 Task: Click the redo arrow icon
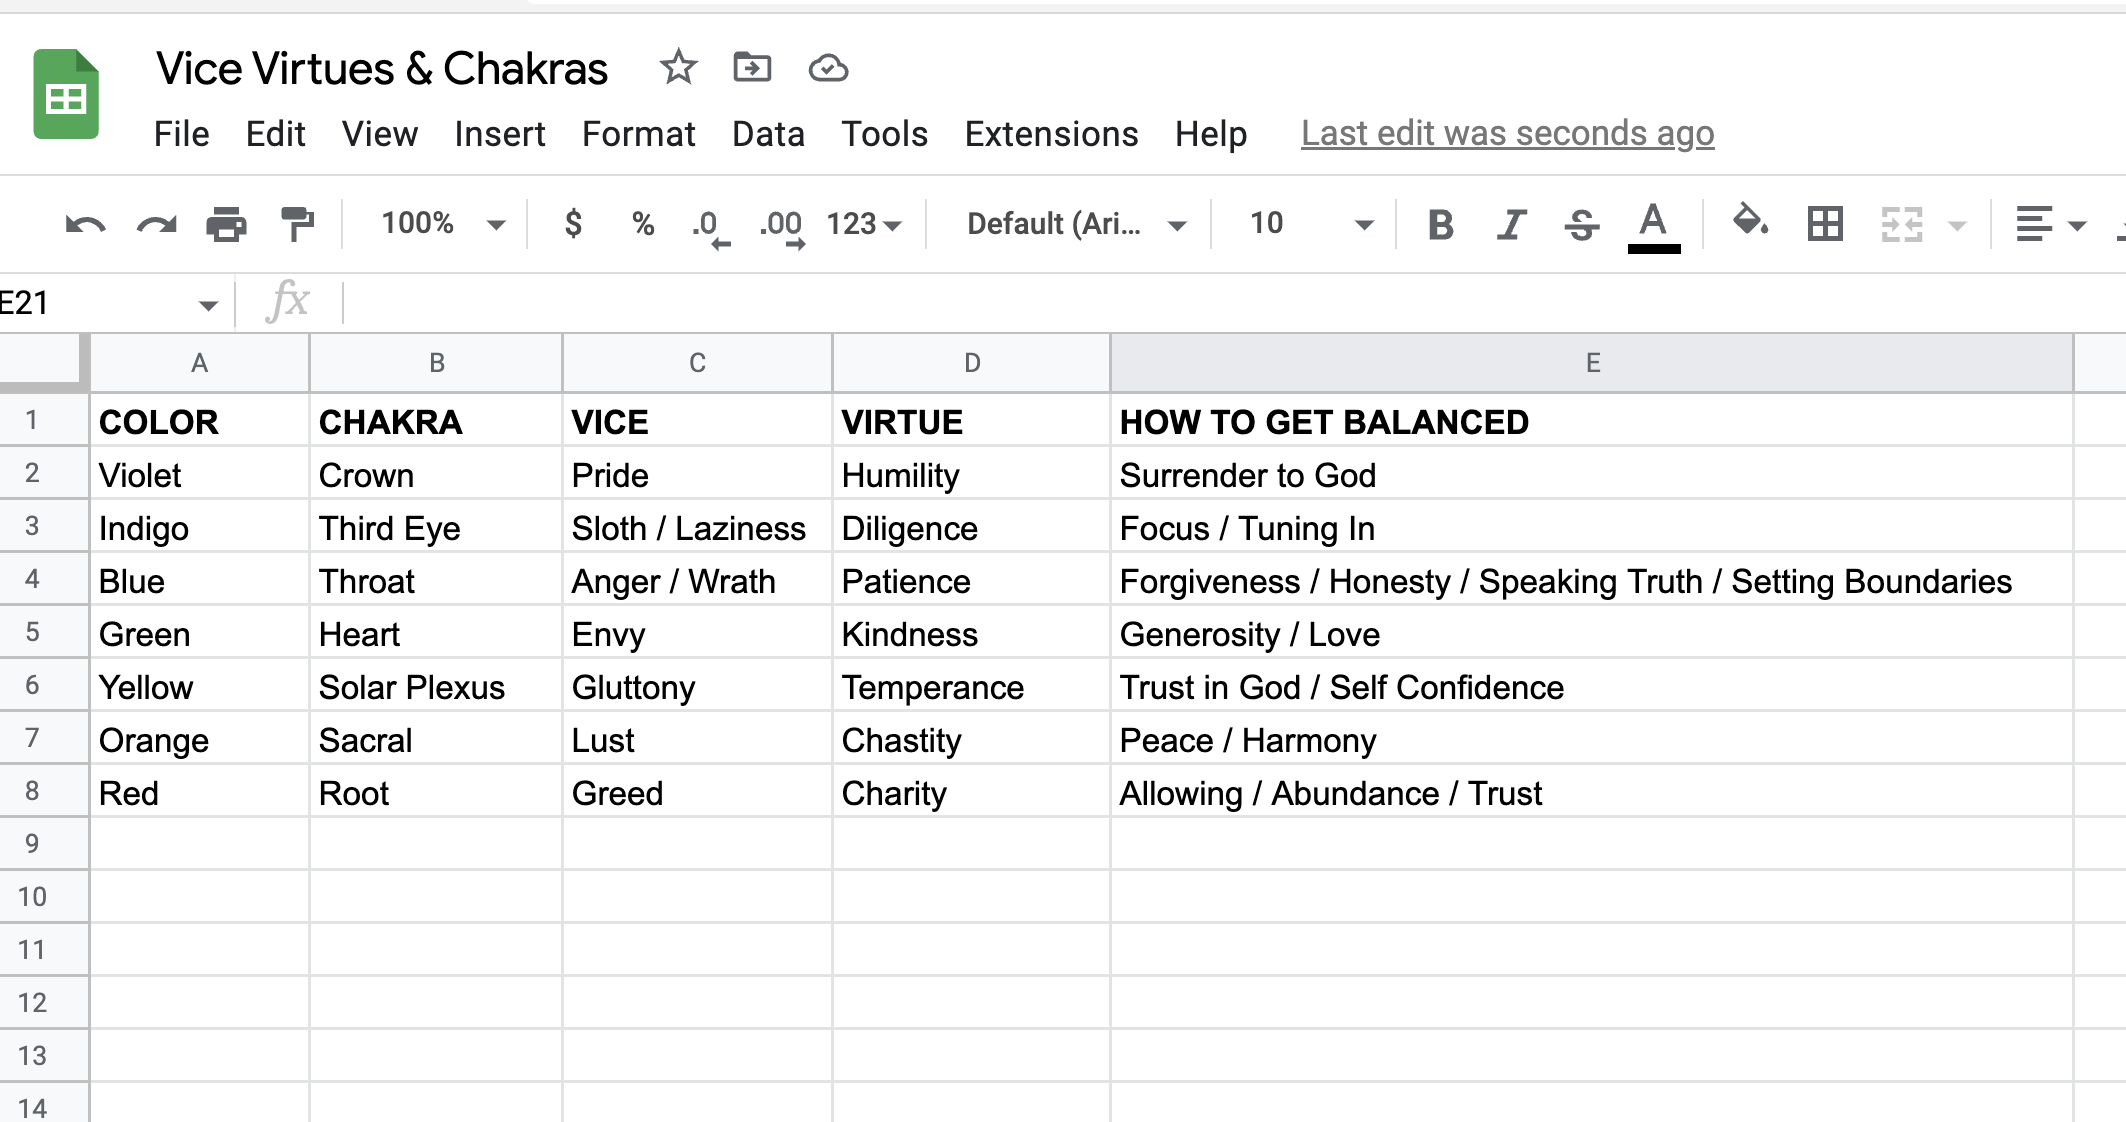(x=156, y=224)
